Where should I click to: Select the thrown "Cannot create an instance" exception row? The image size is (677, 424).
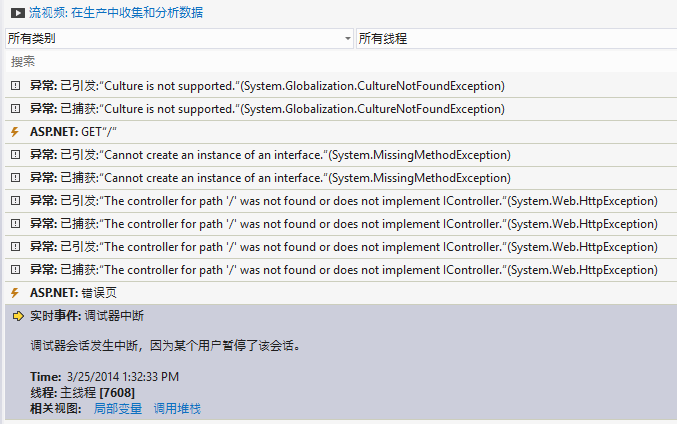tap(341, 155)
